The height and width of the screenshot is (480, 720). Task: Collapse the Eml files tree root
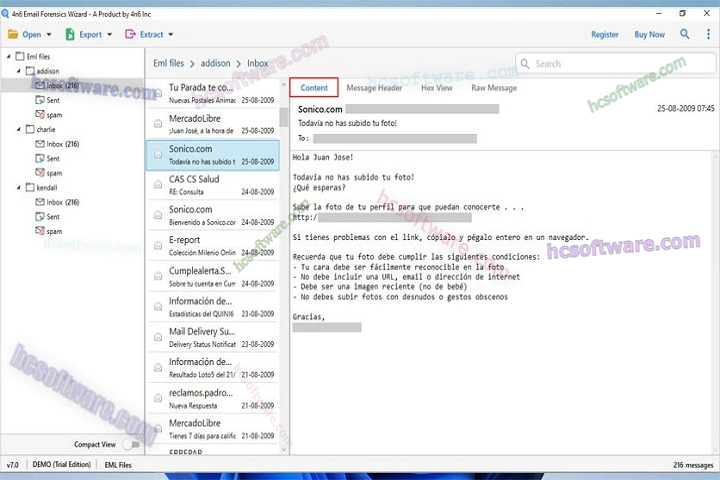(9, 56)
